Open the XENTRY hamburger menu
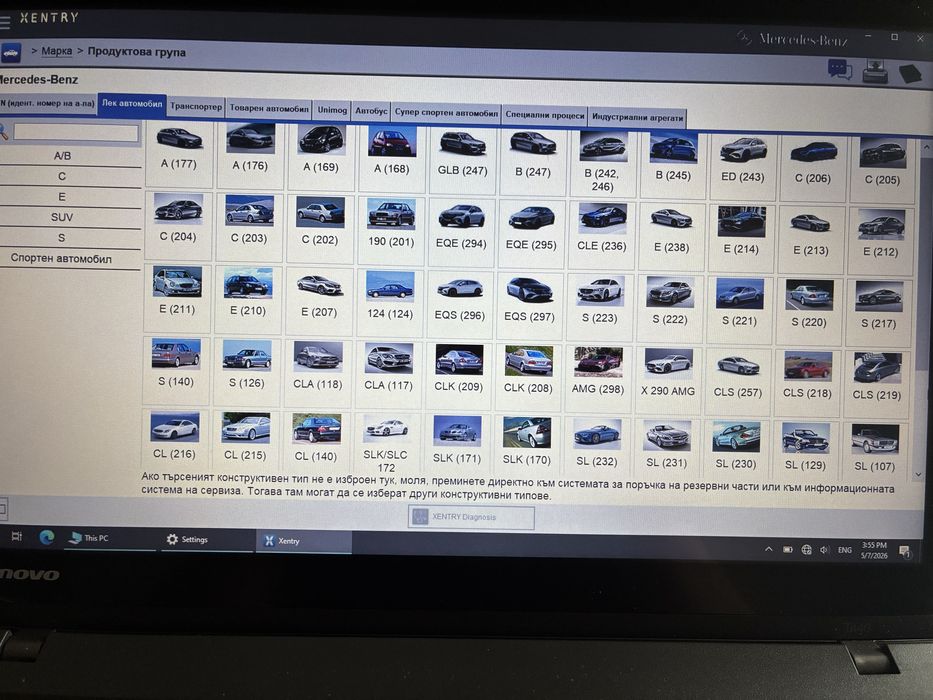Image resolution: width=933 pixels, height=700 pixels. tap(5, 23)
